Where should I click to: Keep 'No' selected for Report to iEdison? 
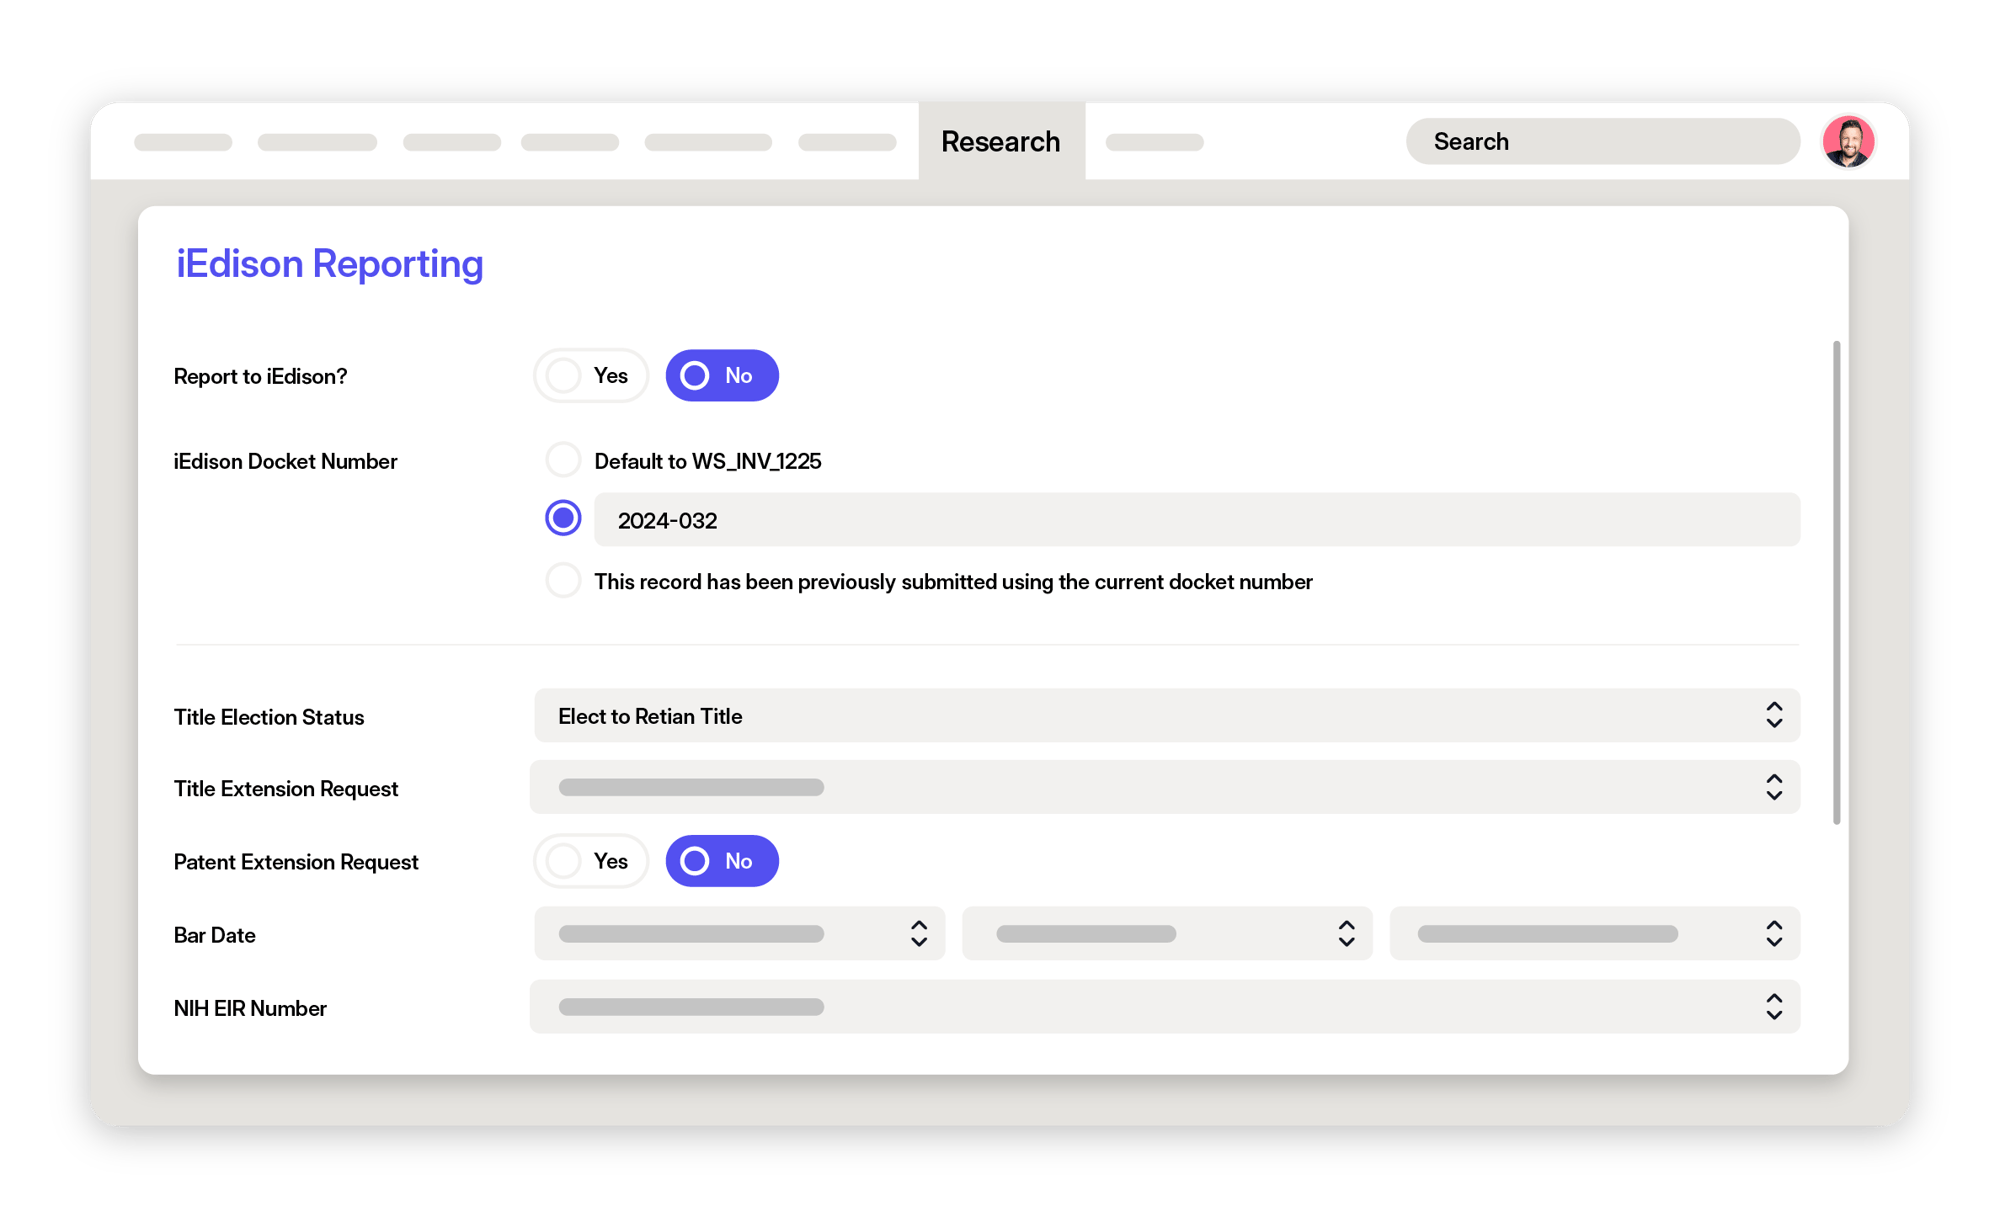tap(721, 375)
